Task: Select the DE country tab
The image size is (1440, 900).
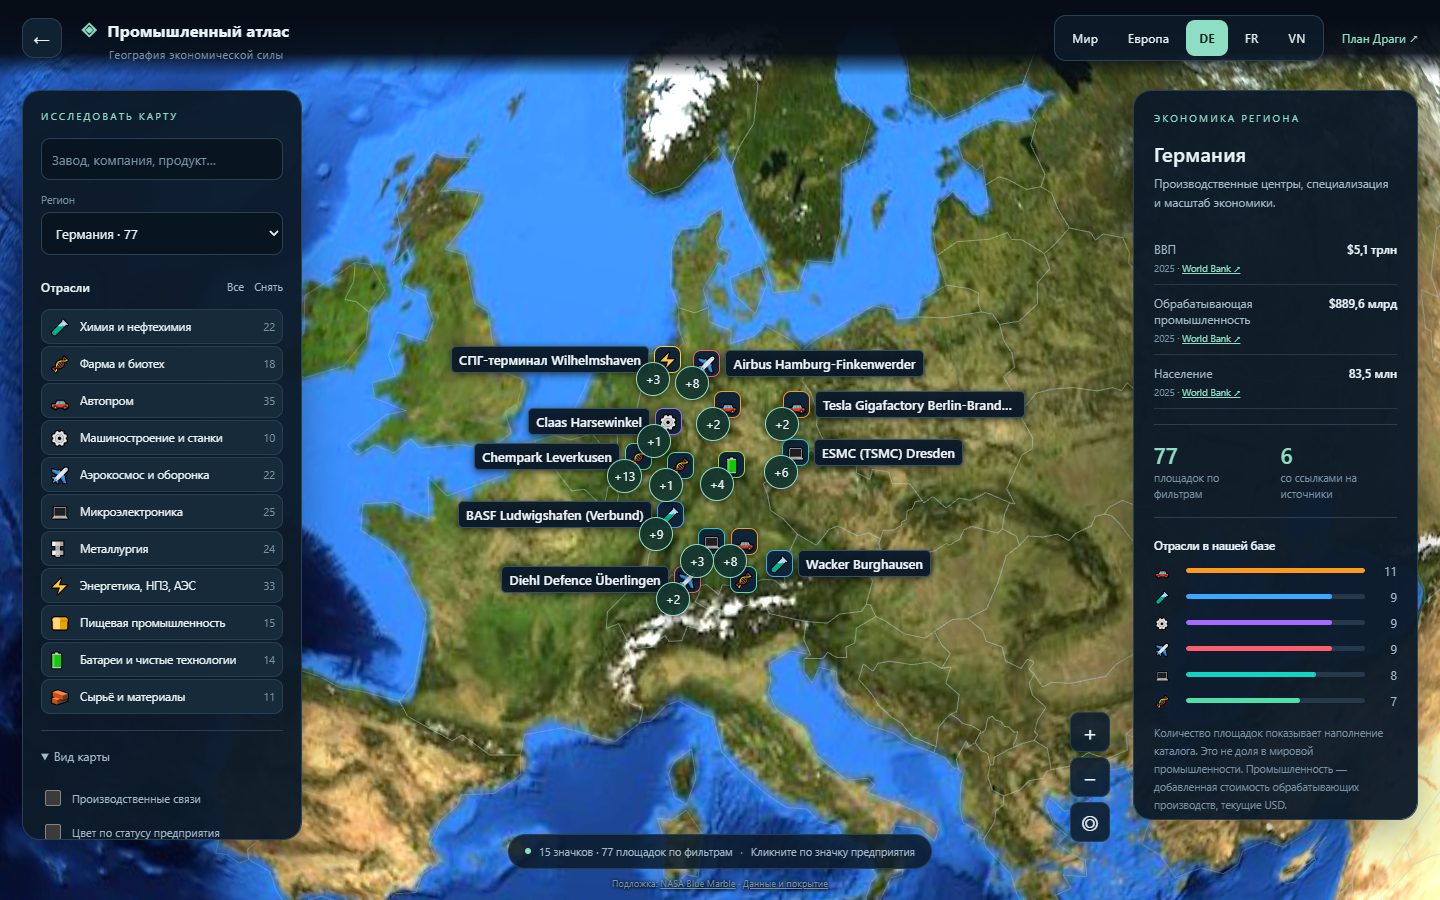Action: [x=1207, y=39]
